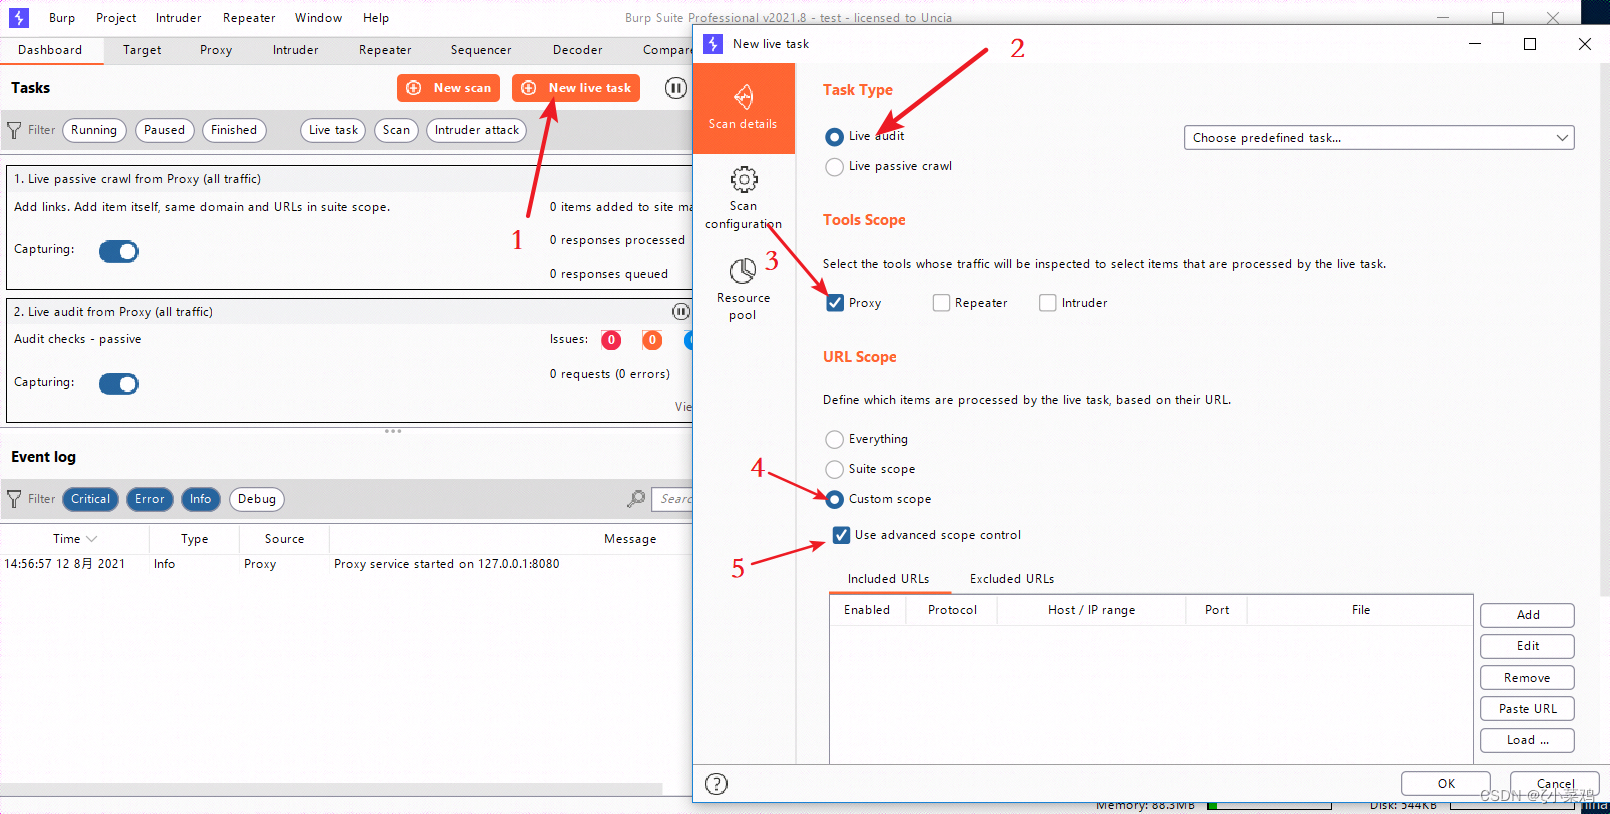Screen dimensions: 1610x814
Task: Click the Paste URL button
Action: [x=1527, y=709]
